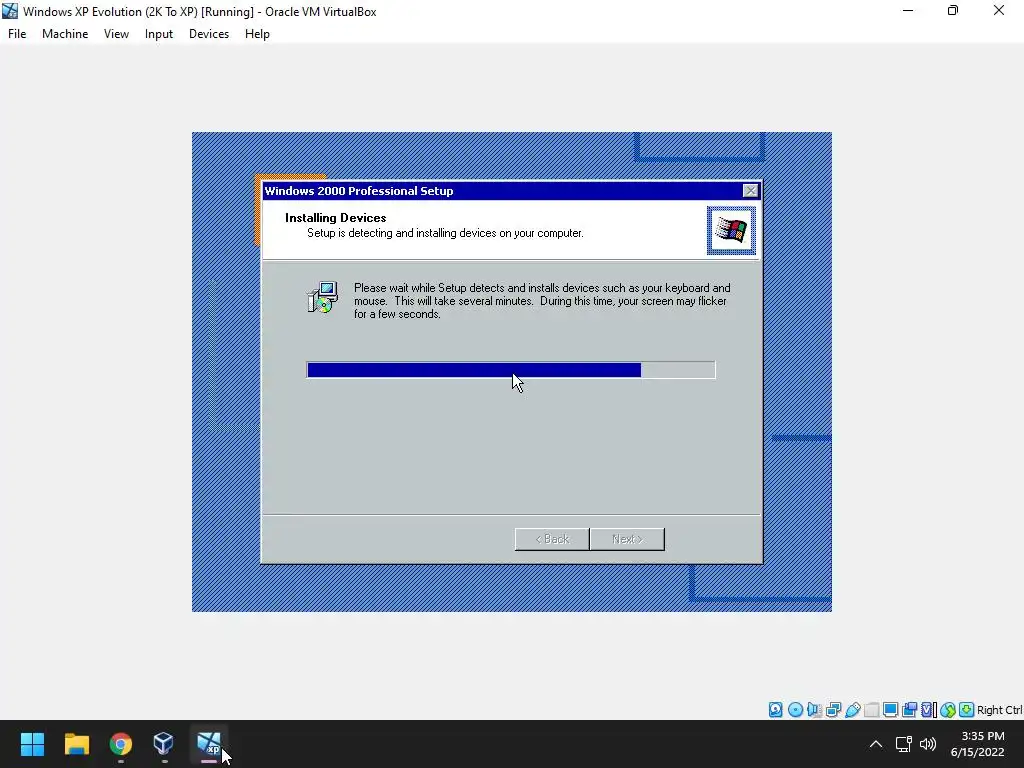
Task: Open the Devices menu
Action: 209,34
